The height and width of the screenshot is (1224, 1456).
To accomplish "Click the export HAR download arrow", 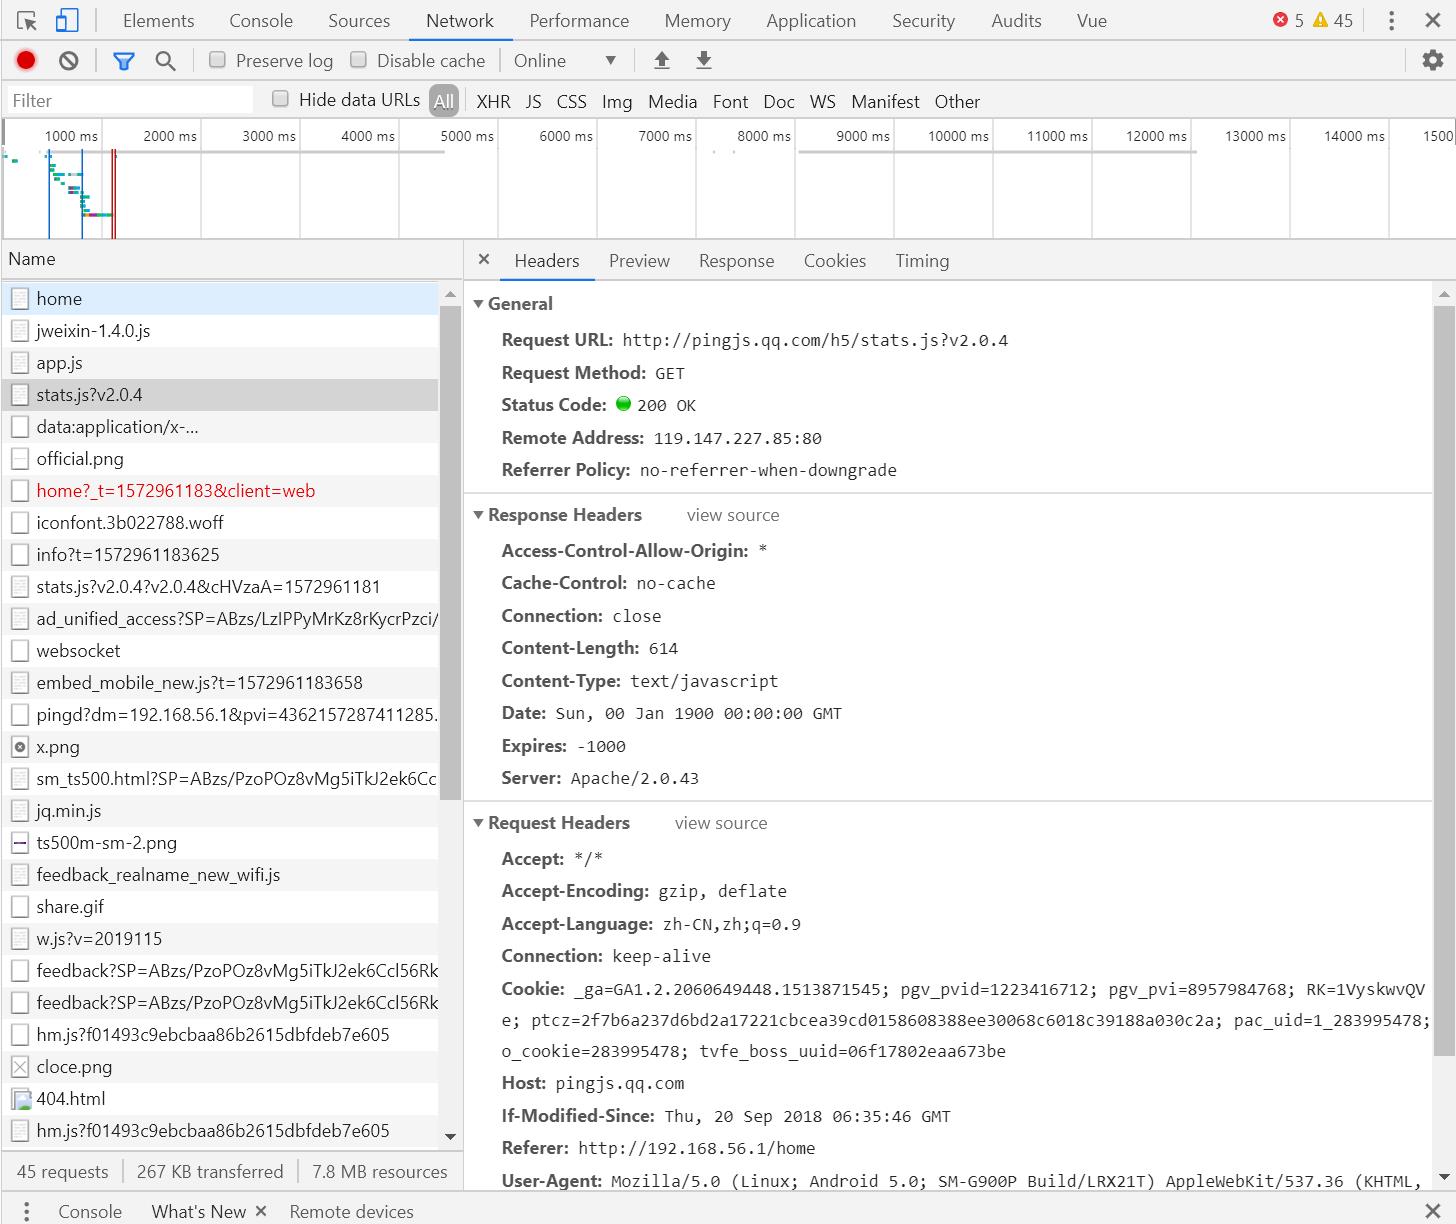I will pos(704,61).
